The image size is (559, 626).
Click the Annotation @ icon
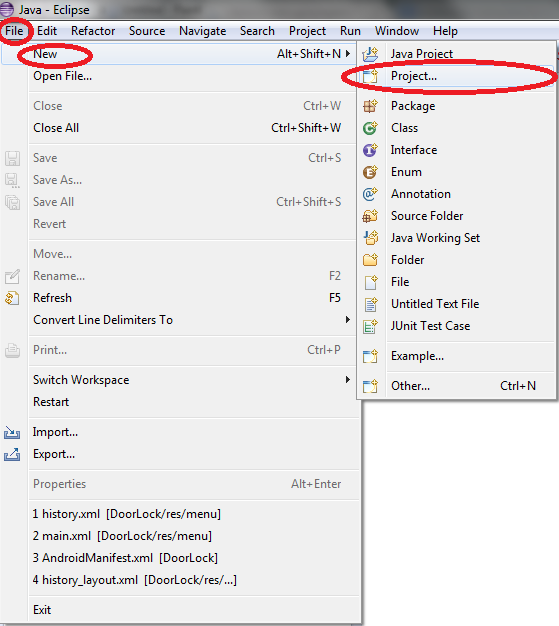click(x=370, y=194)
